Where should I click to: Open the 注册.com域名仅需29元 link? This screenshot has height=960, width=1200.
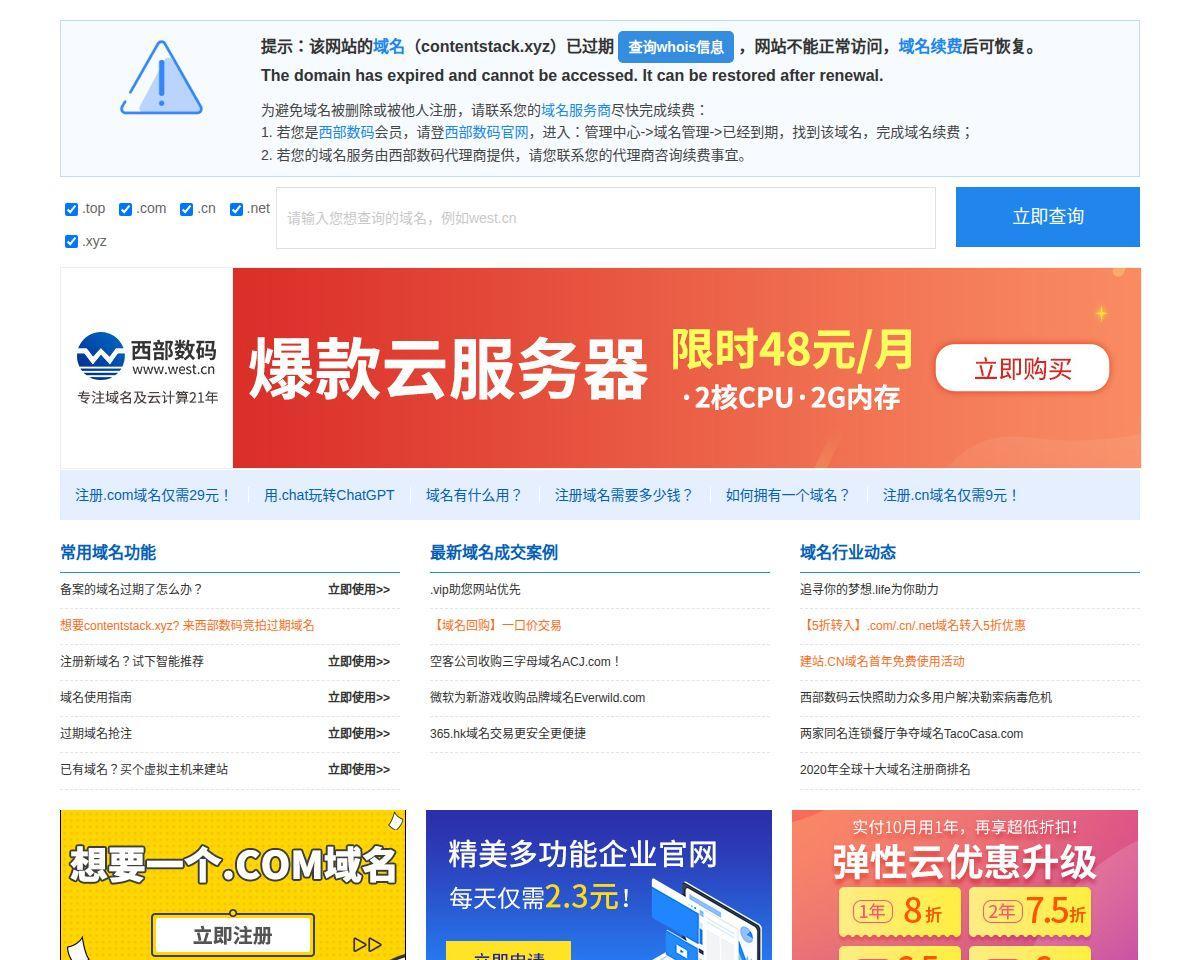pyautogui.click(x=153, y=495)
